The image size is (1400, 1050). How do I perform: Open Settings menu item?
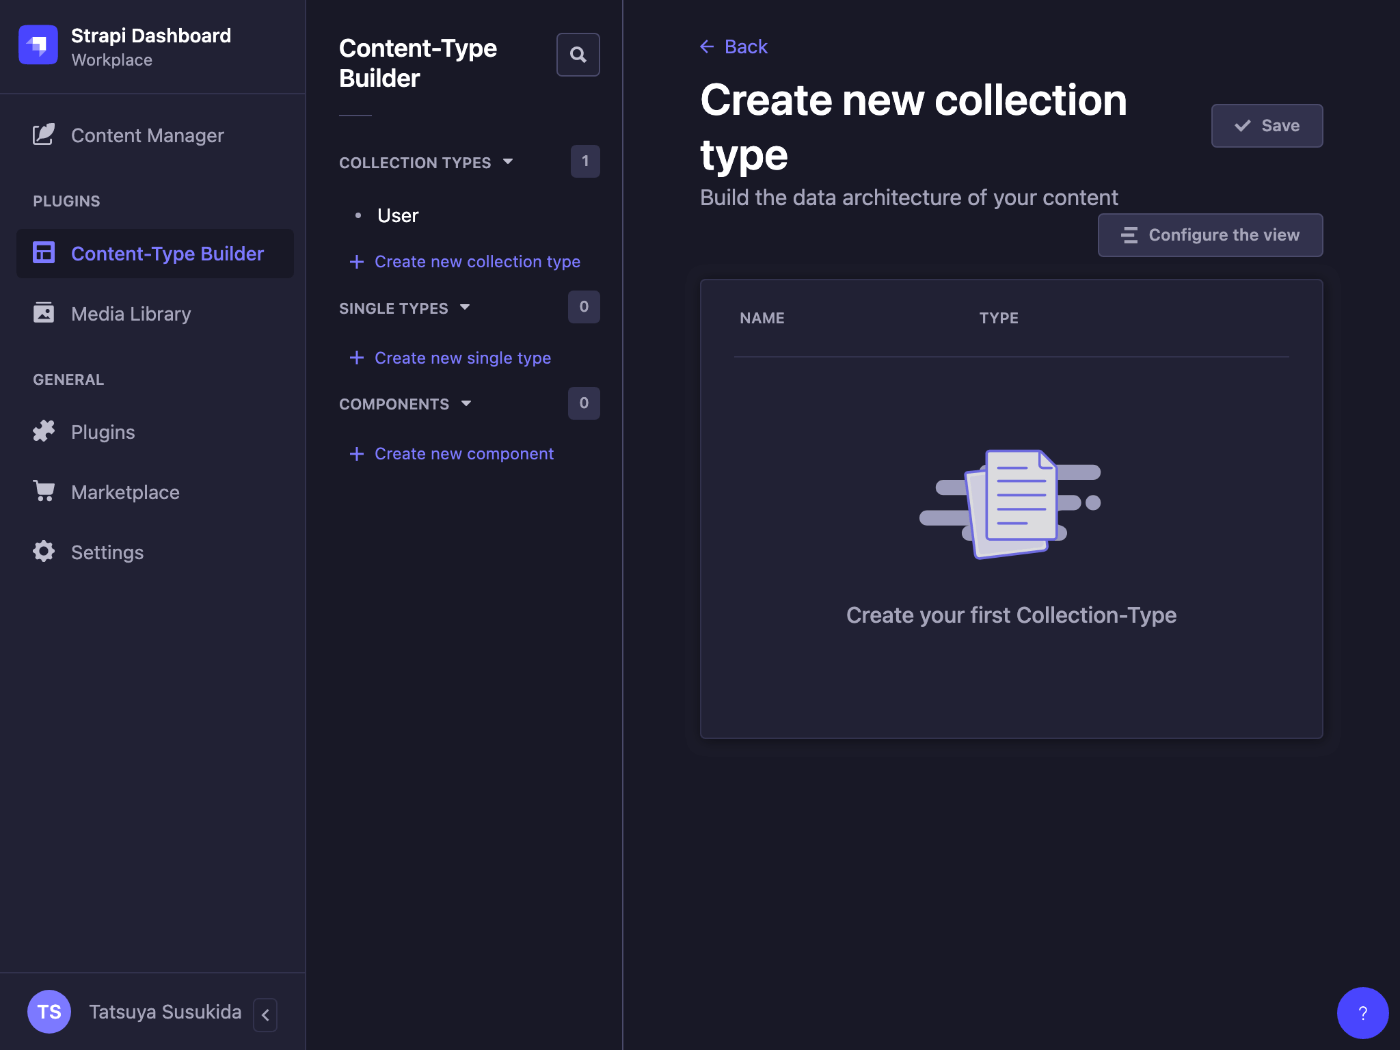click(155, 552)
